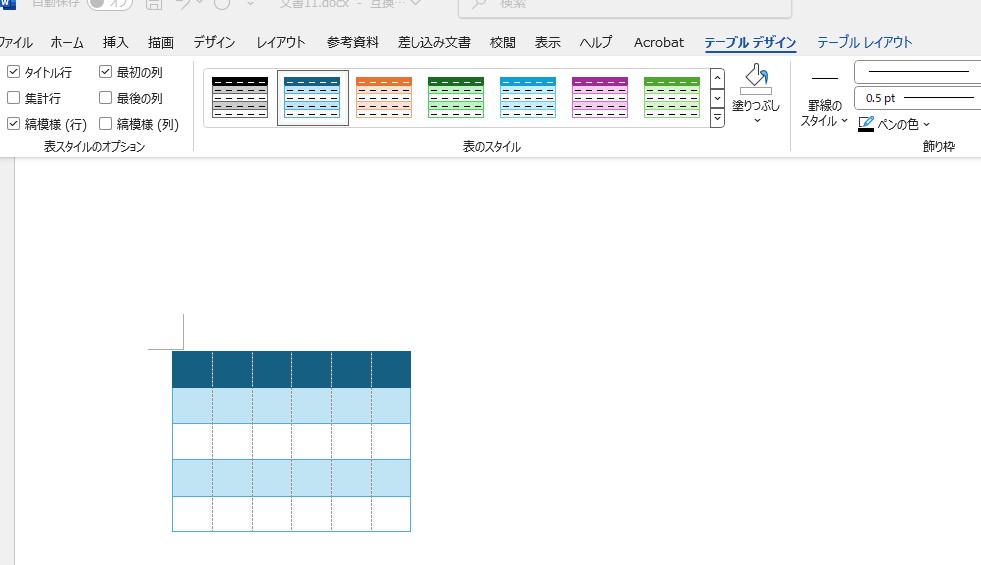
Task: Uncheck the タイトル行 checkbox
Action: [x=13, y=72]
